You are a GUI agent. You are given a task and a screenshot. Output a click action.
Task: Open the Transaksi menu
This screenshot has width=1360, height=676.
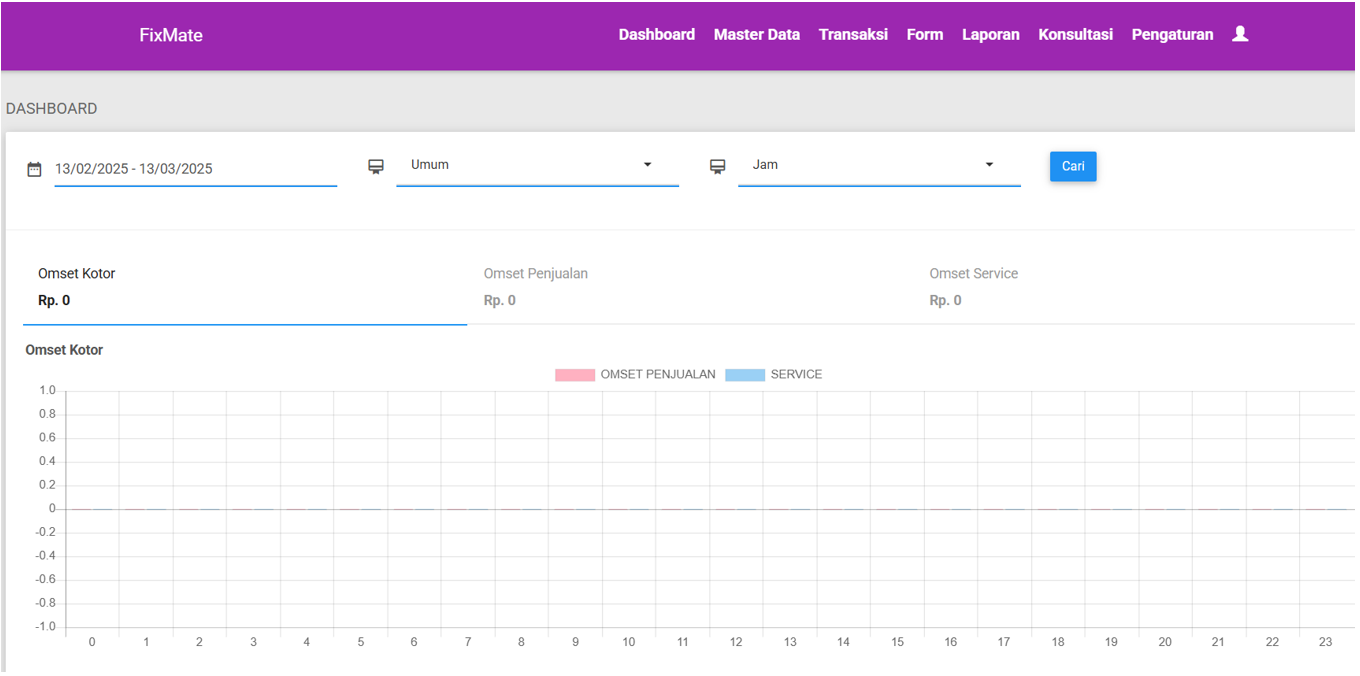[x=853, y=35]
